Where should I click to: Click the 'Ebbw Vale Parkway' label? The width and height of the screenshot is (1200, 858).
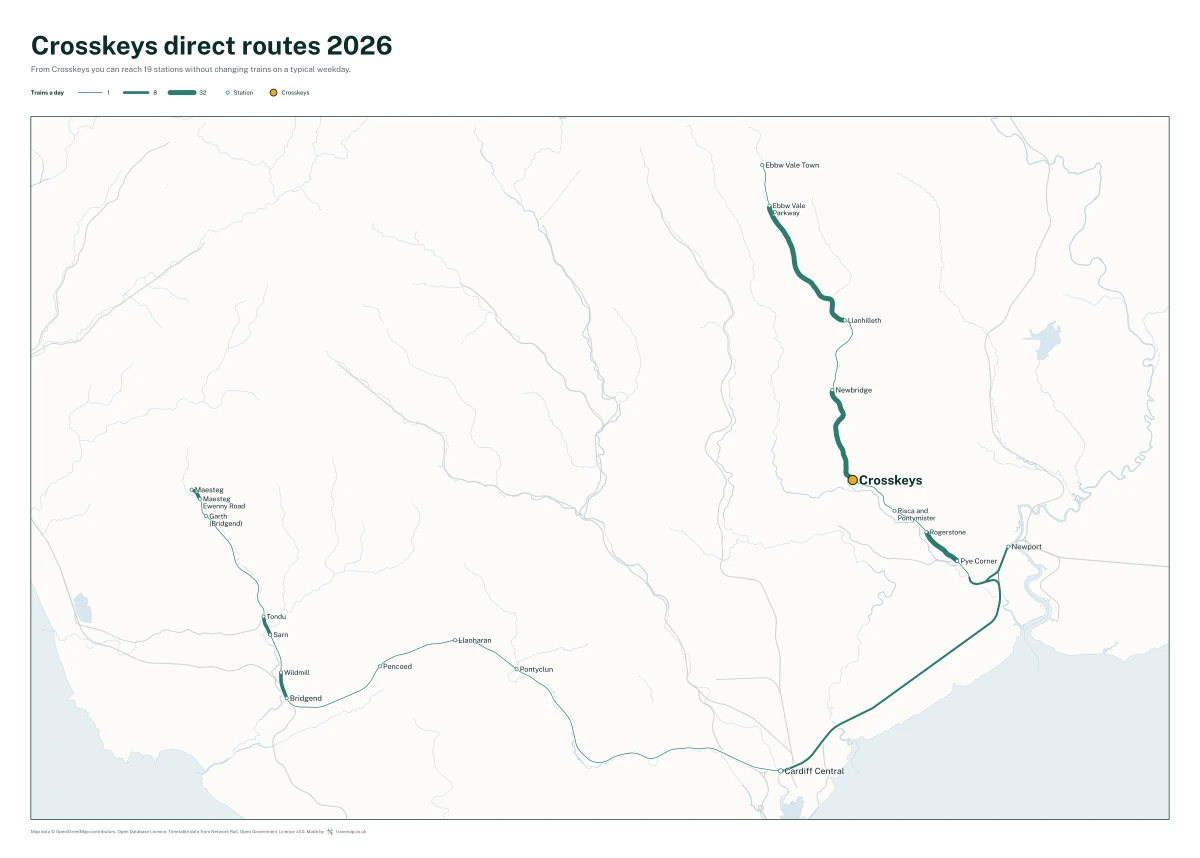(x=789, y=209)
